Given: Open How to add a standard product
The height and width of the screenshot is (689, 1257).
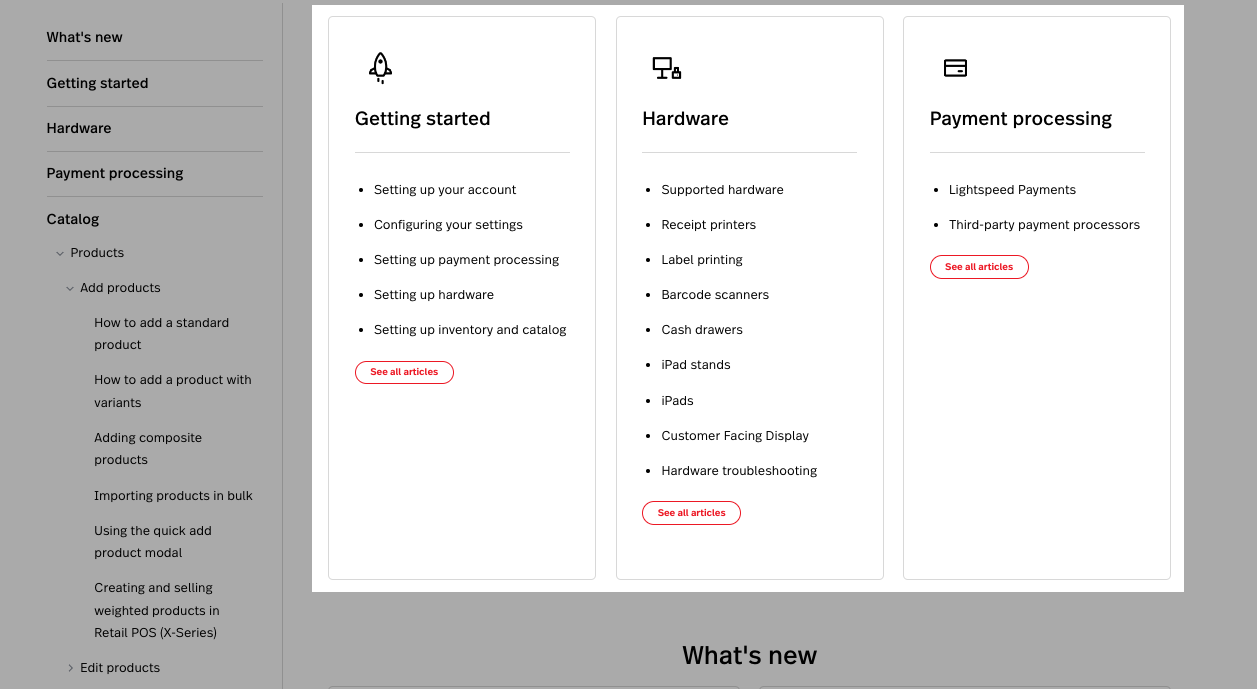Looking at the screenshot, I should point(161,334).
